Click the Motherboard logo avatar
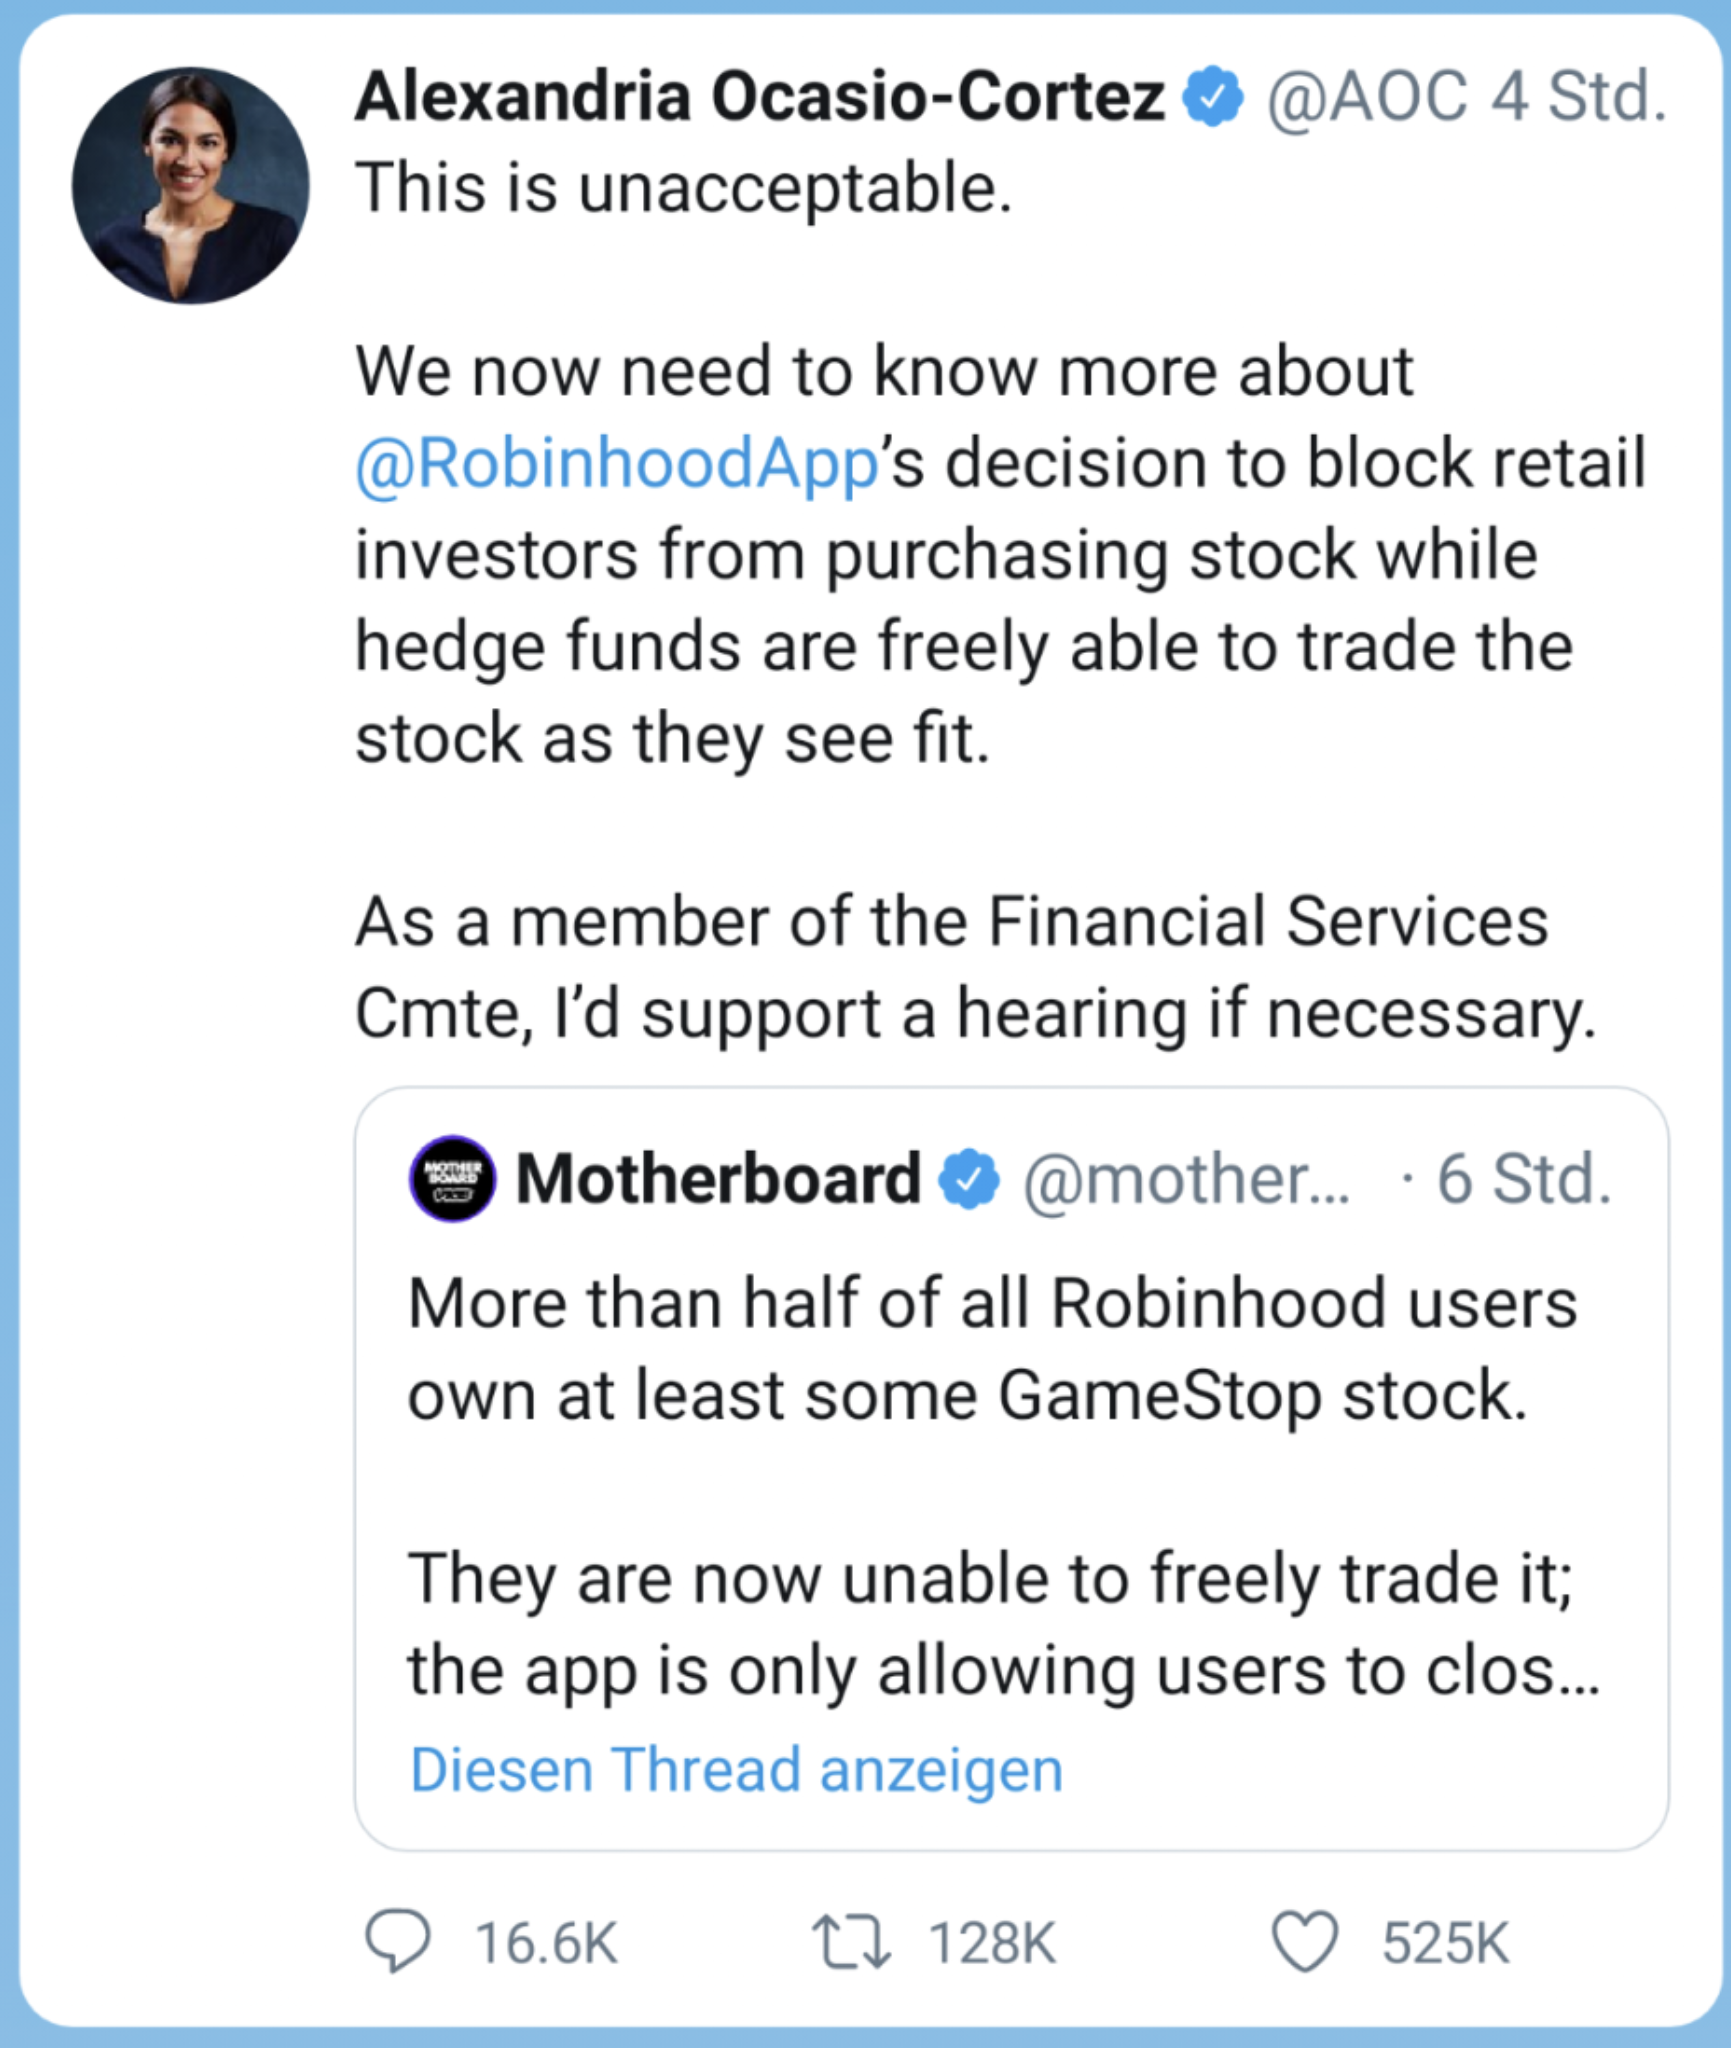The height and width of the screenshot is (2048, 1731). coord(452,1178)
